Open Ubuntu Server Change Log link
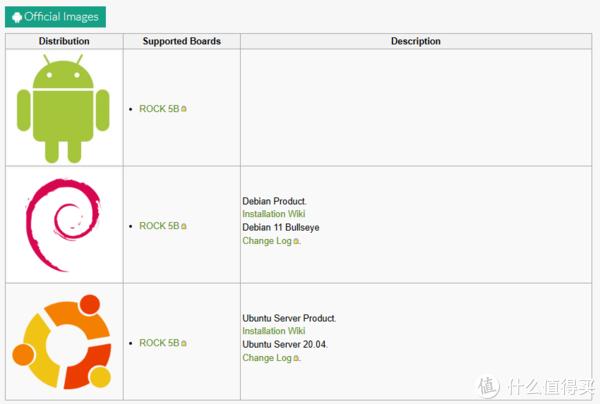 point(267,358)
